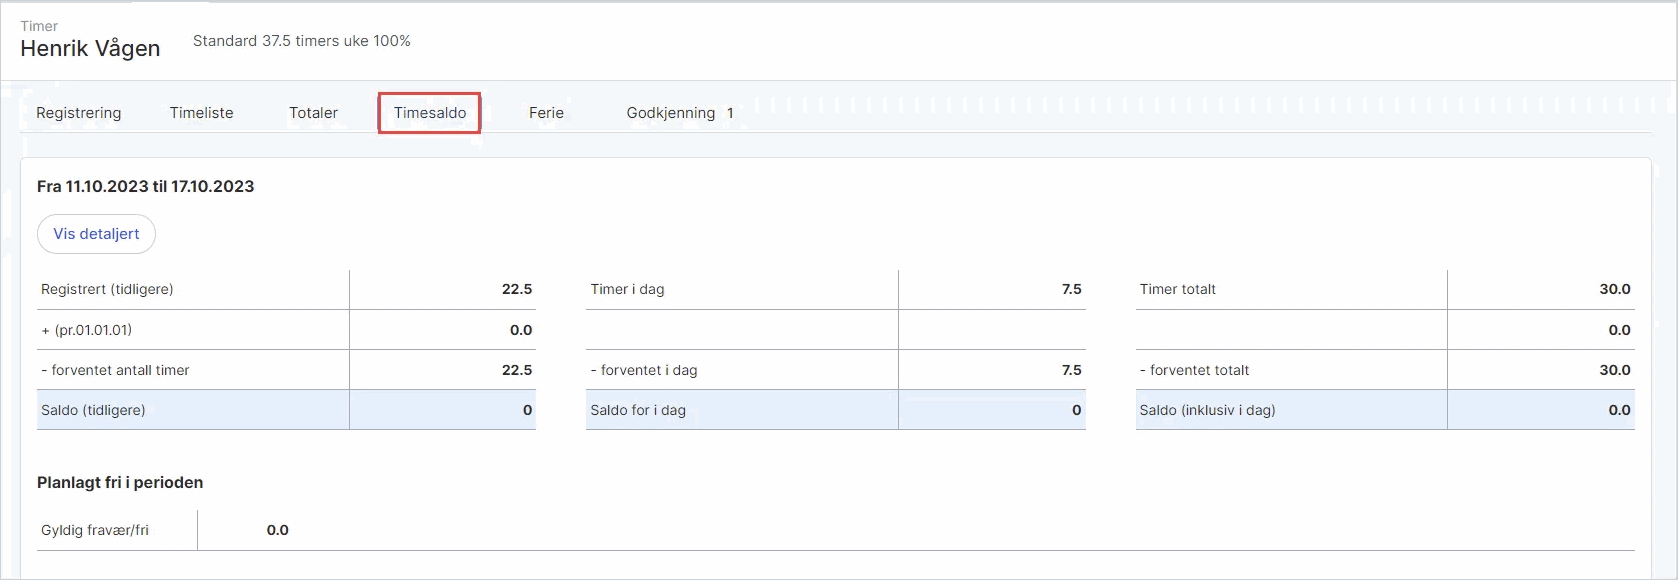The width and height of the screenshot is (1678, 580).
Task: Select the Totaler tab
Action: 313,113
